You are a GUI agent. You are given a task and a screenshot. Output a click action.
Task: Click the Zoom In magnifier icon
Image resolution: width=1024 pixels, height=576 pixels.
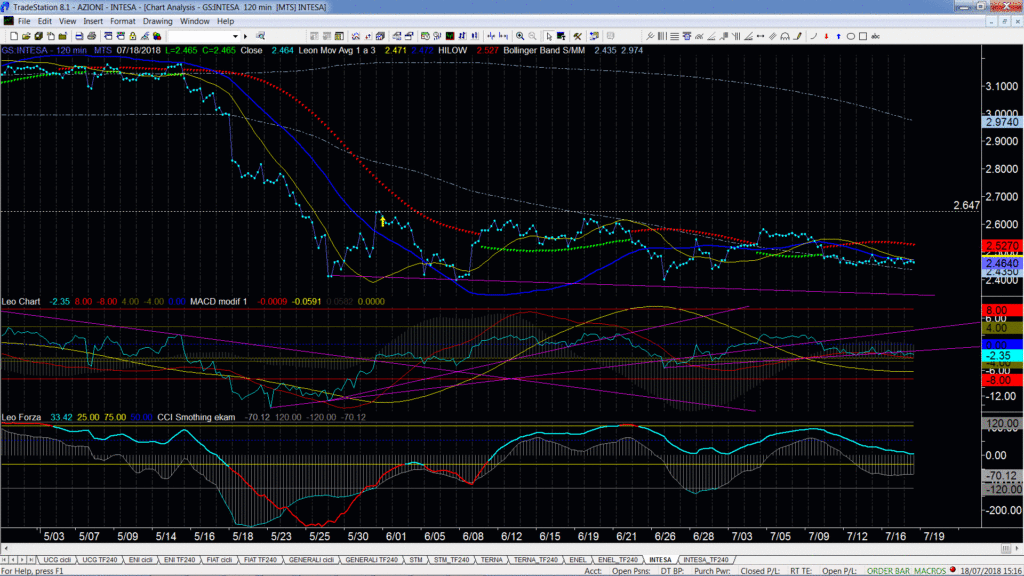(520, 37)
